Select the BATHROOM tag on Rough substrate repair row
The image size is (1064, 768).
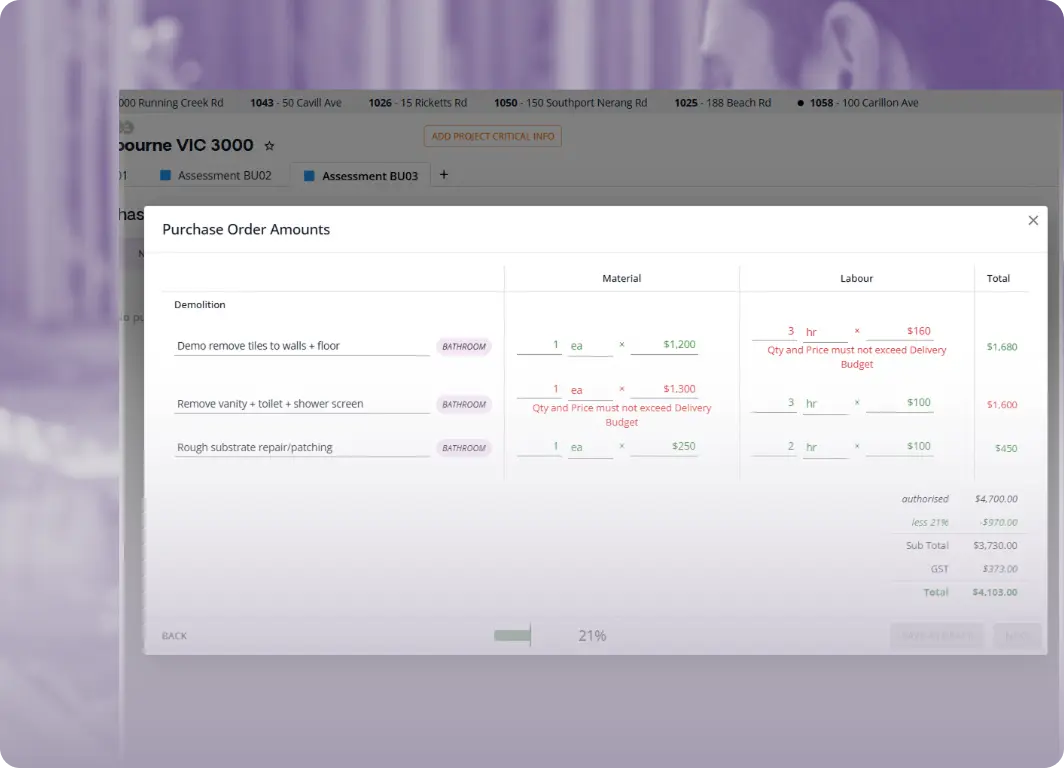[463, 448]
